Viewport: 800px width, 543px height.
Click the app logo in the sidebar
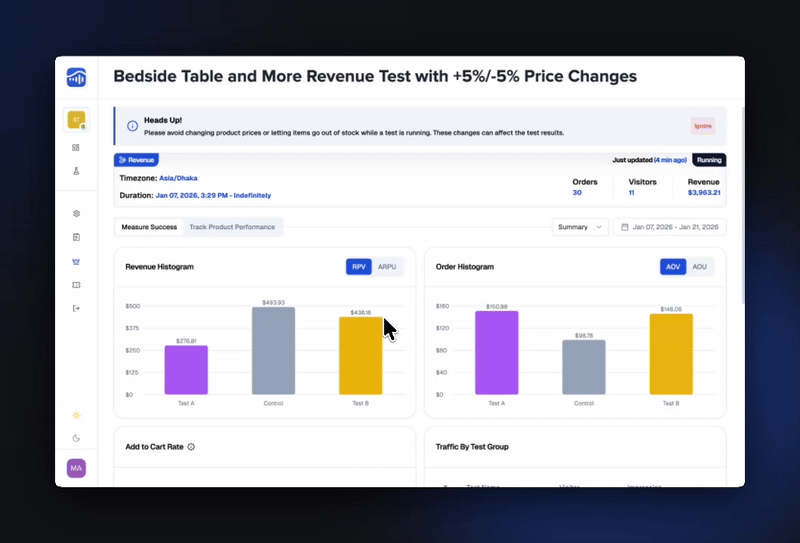point(76,77)
